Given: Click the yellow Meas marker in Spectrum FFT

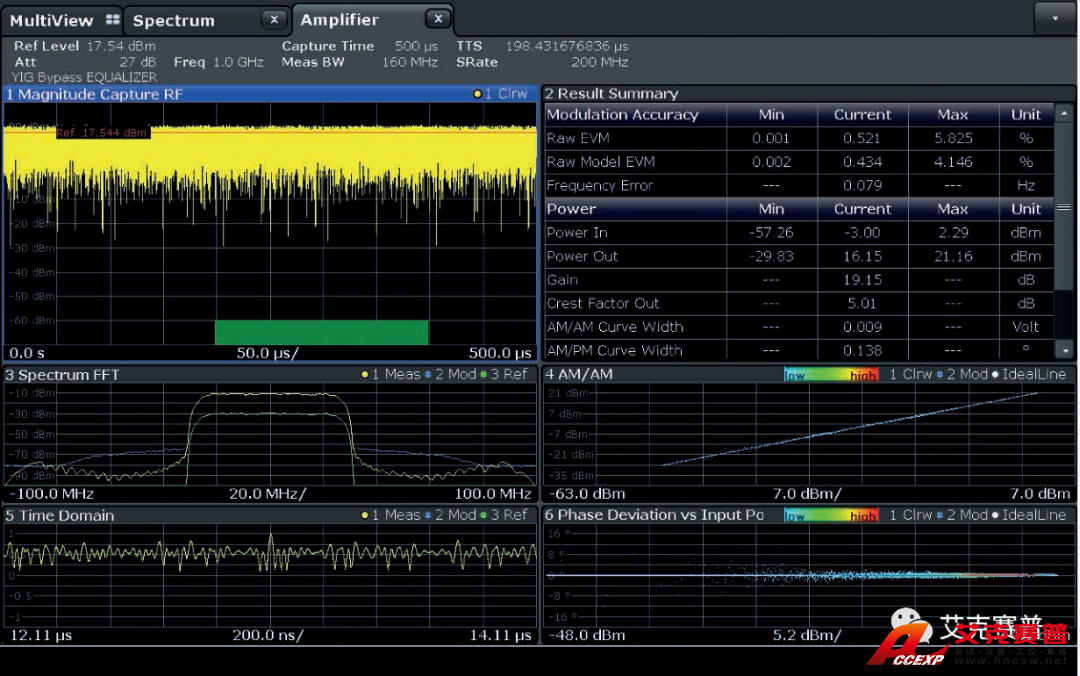Looking at the screenshot, I should click(x=365, y=375).
